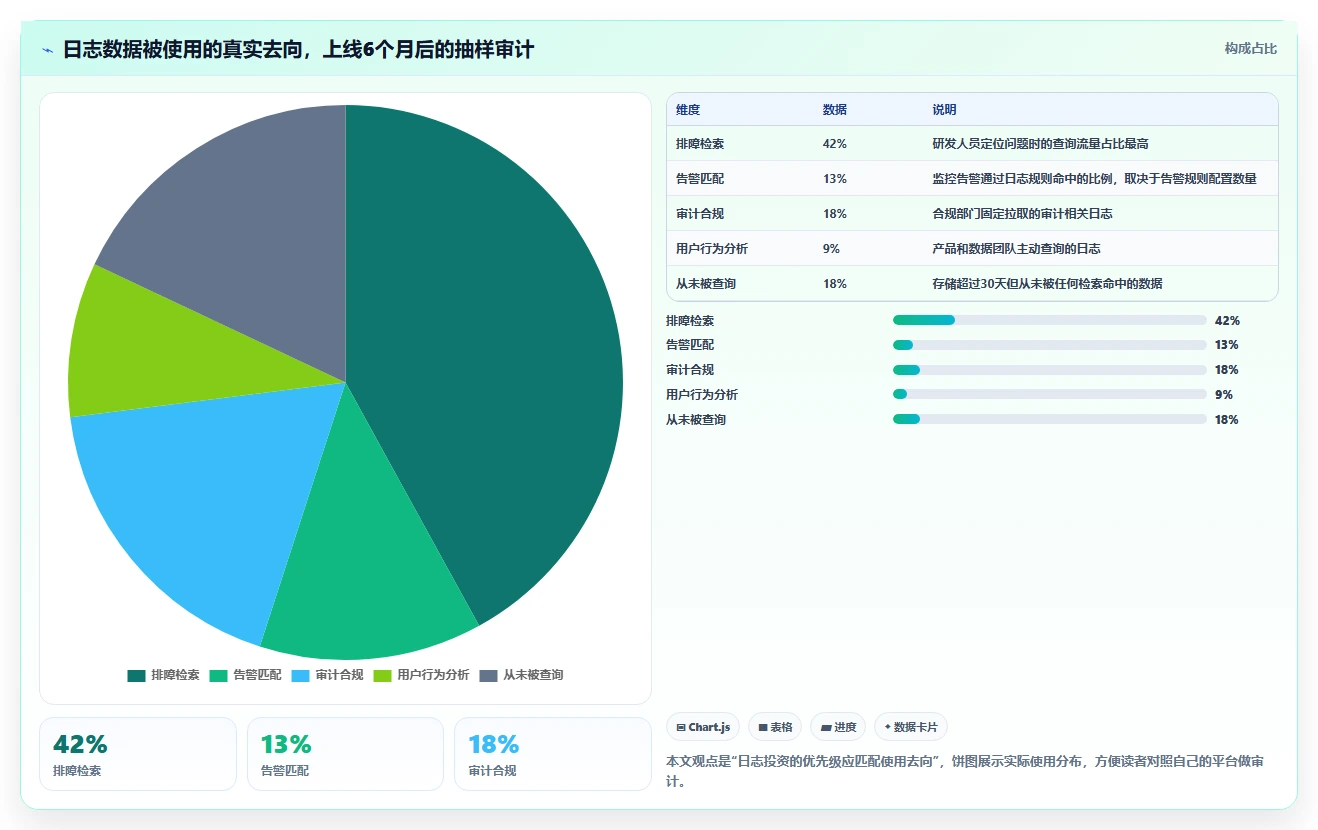The width and height of the screenshot is (1318, 830).
Task: Click the 排障检索 42% progress bar
Action: [x=1049, y=320]
